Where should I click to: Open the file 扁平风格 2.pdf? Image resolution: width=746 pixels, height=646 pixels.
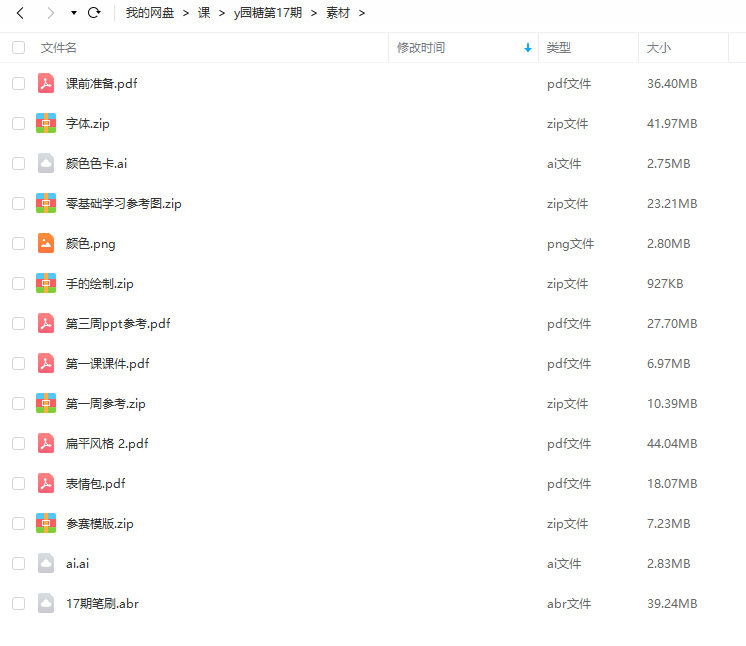107,443
